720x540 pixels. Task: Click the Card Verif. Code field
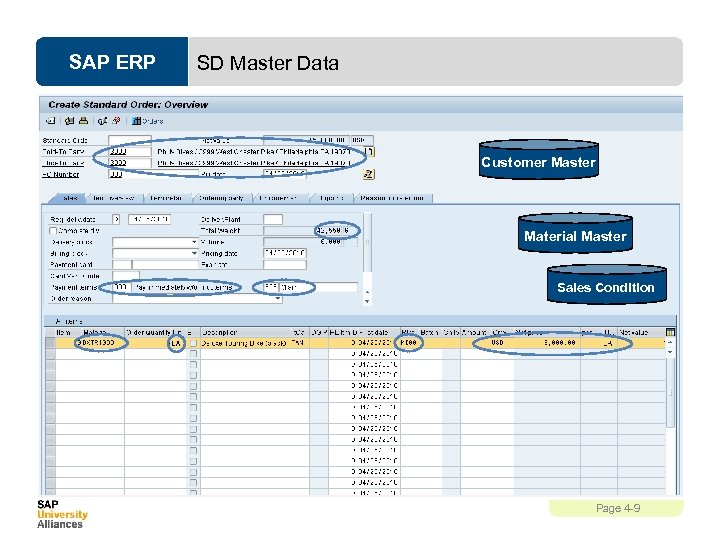point(126,276)
